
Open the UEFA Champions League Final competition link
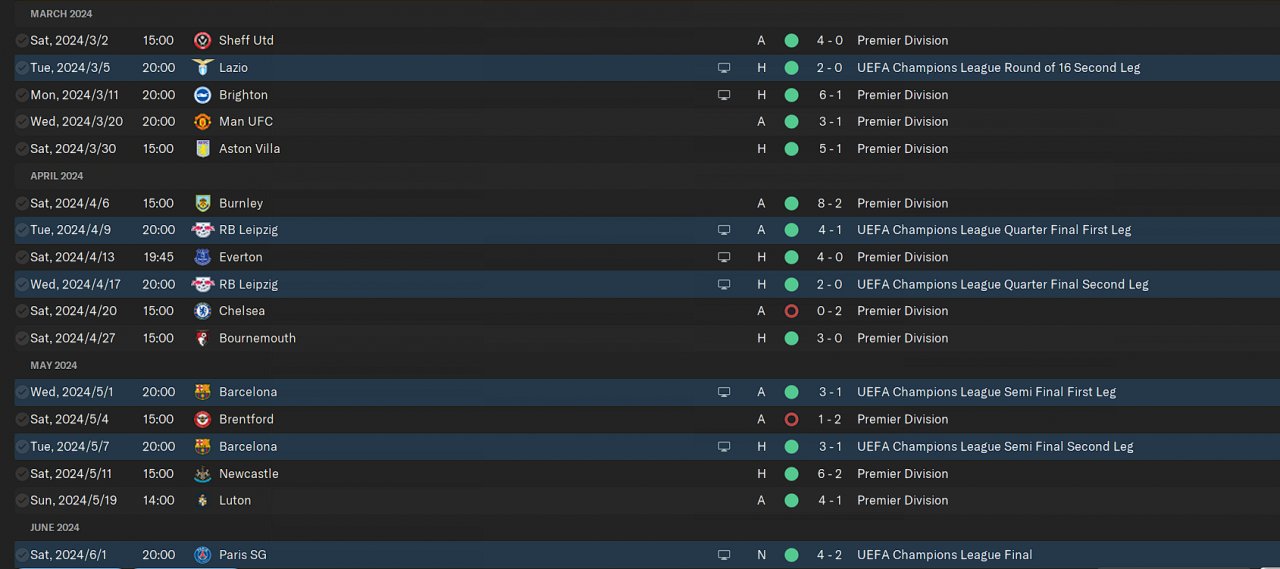pyautogui.click(x=944, y=555)
